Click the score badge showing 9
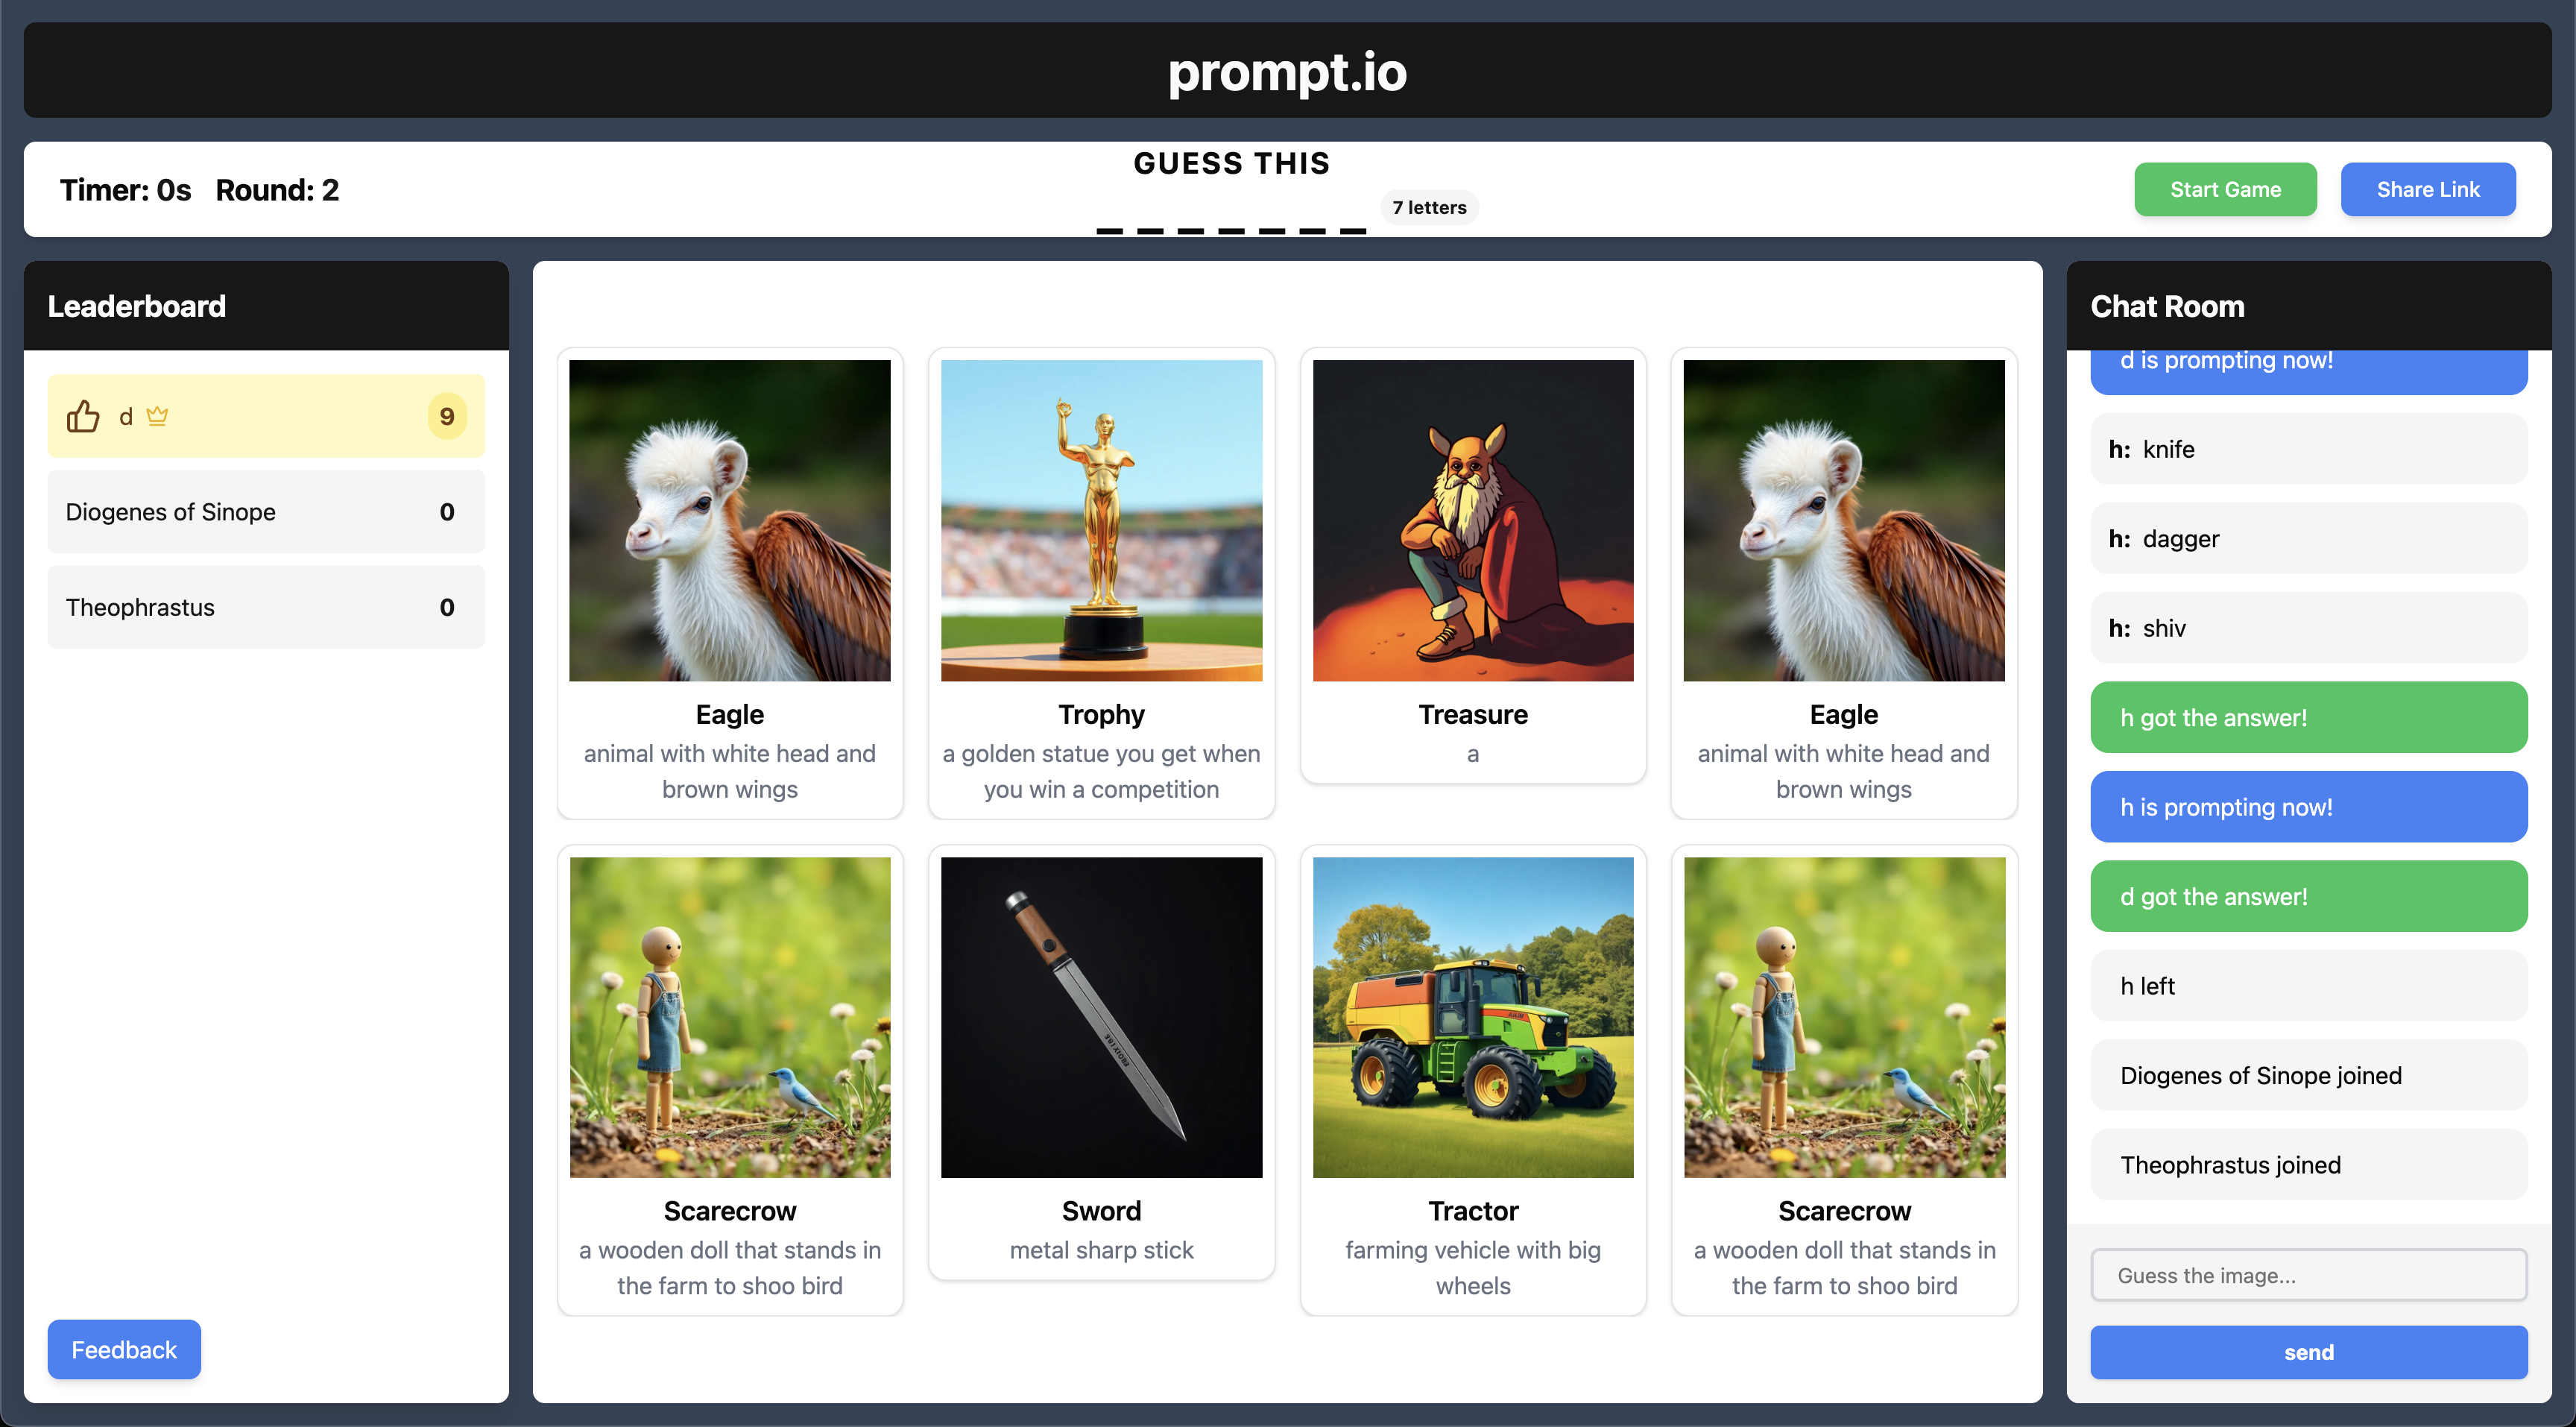 pyautogui.click(x=447, y=416)
